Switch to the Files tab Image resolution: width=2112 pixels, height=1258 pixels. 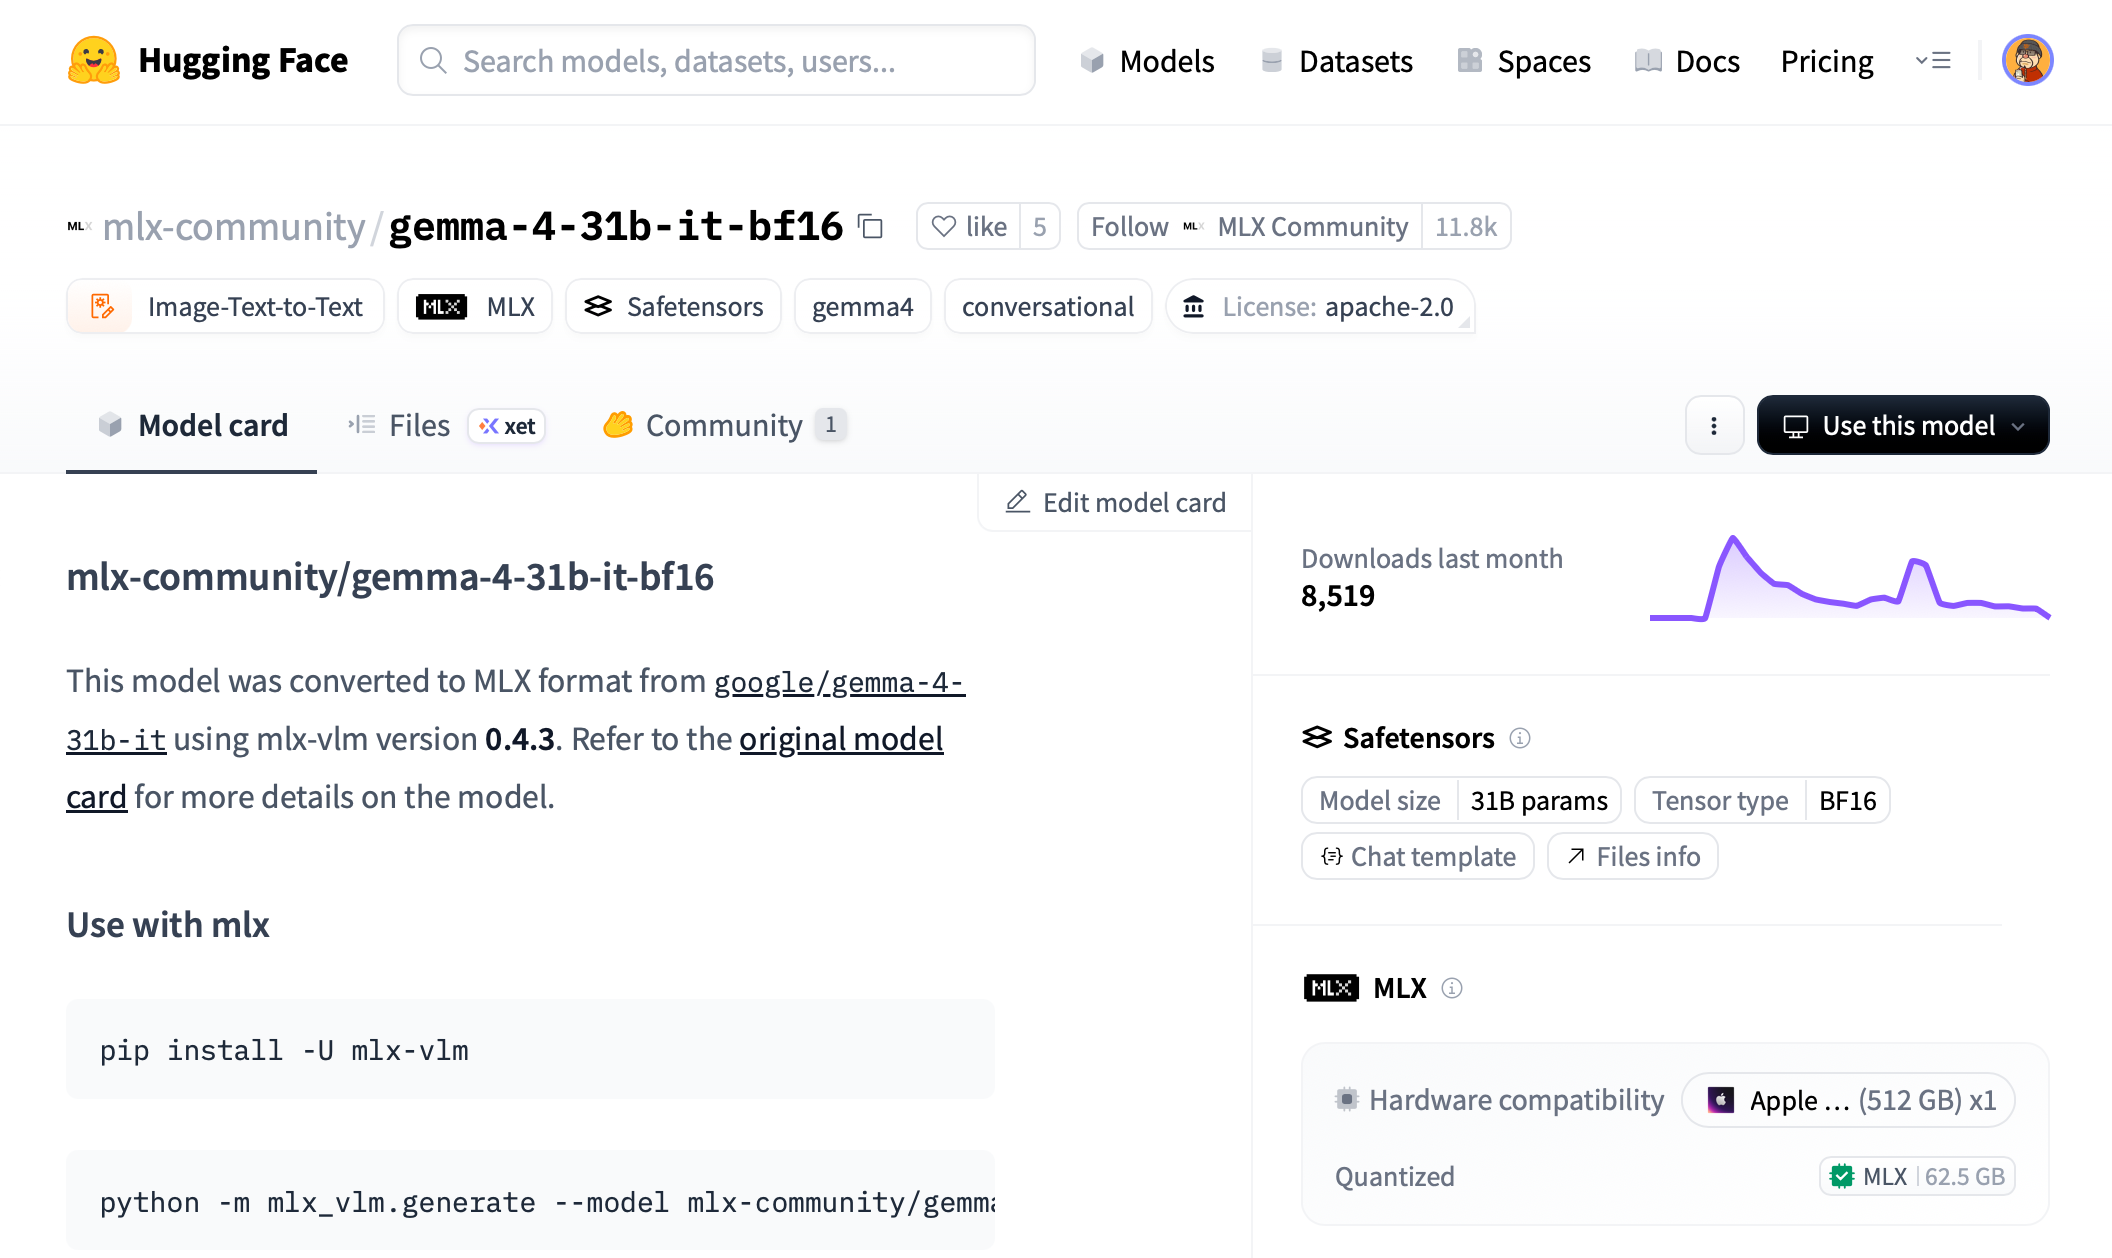[419, 425]
